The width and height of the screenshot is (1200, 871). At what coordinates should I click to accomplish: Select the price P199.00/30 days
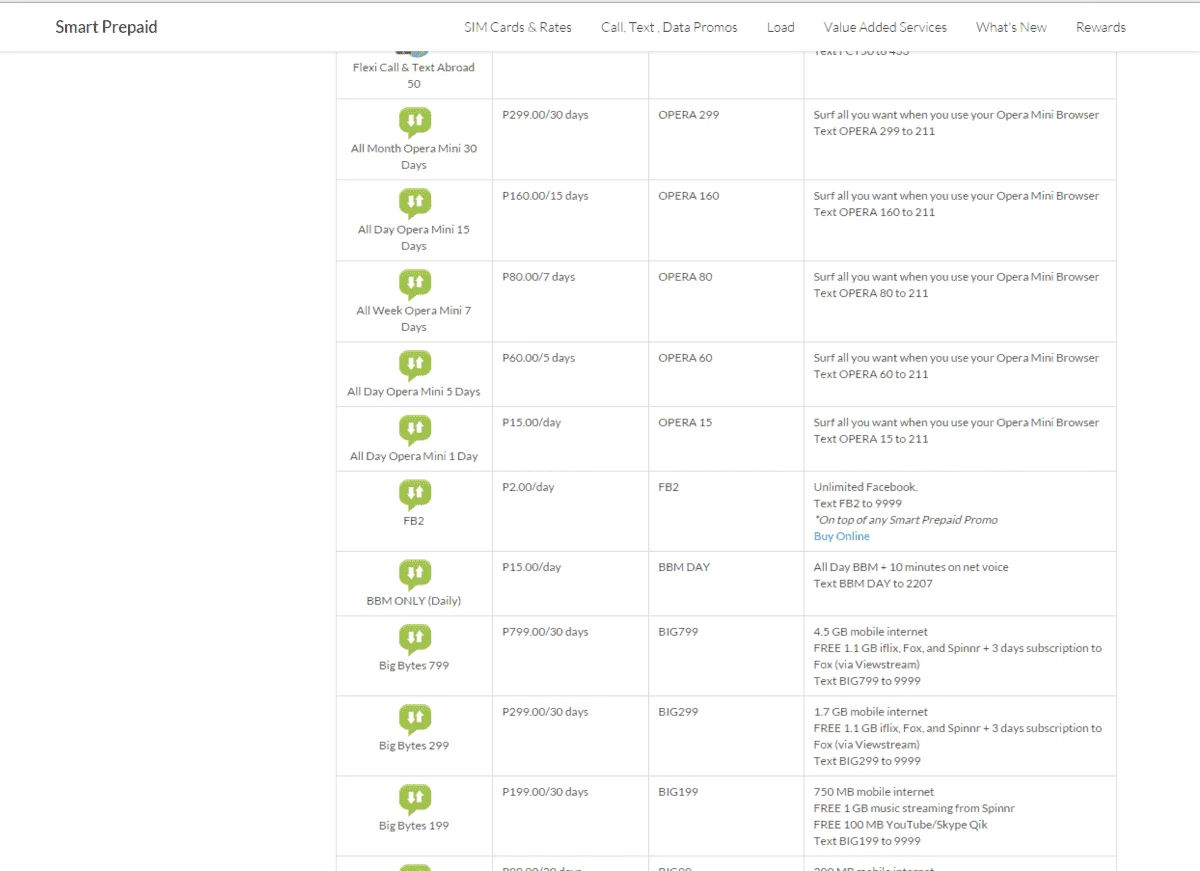[545, 792]
